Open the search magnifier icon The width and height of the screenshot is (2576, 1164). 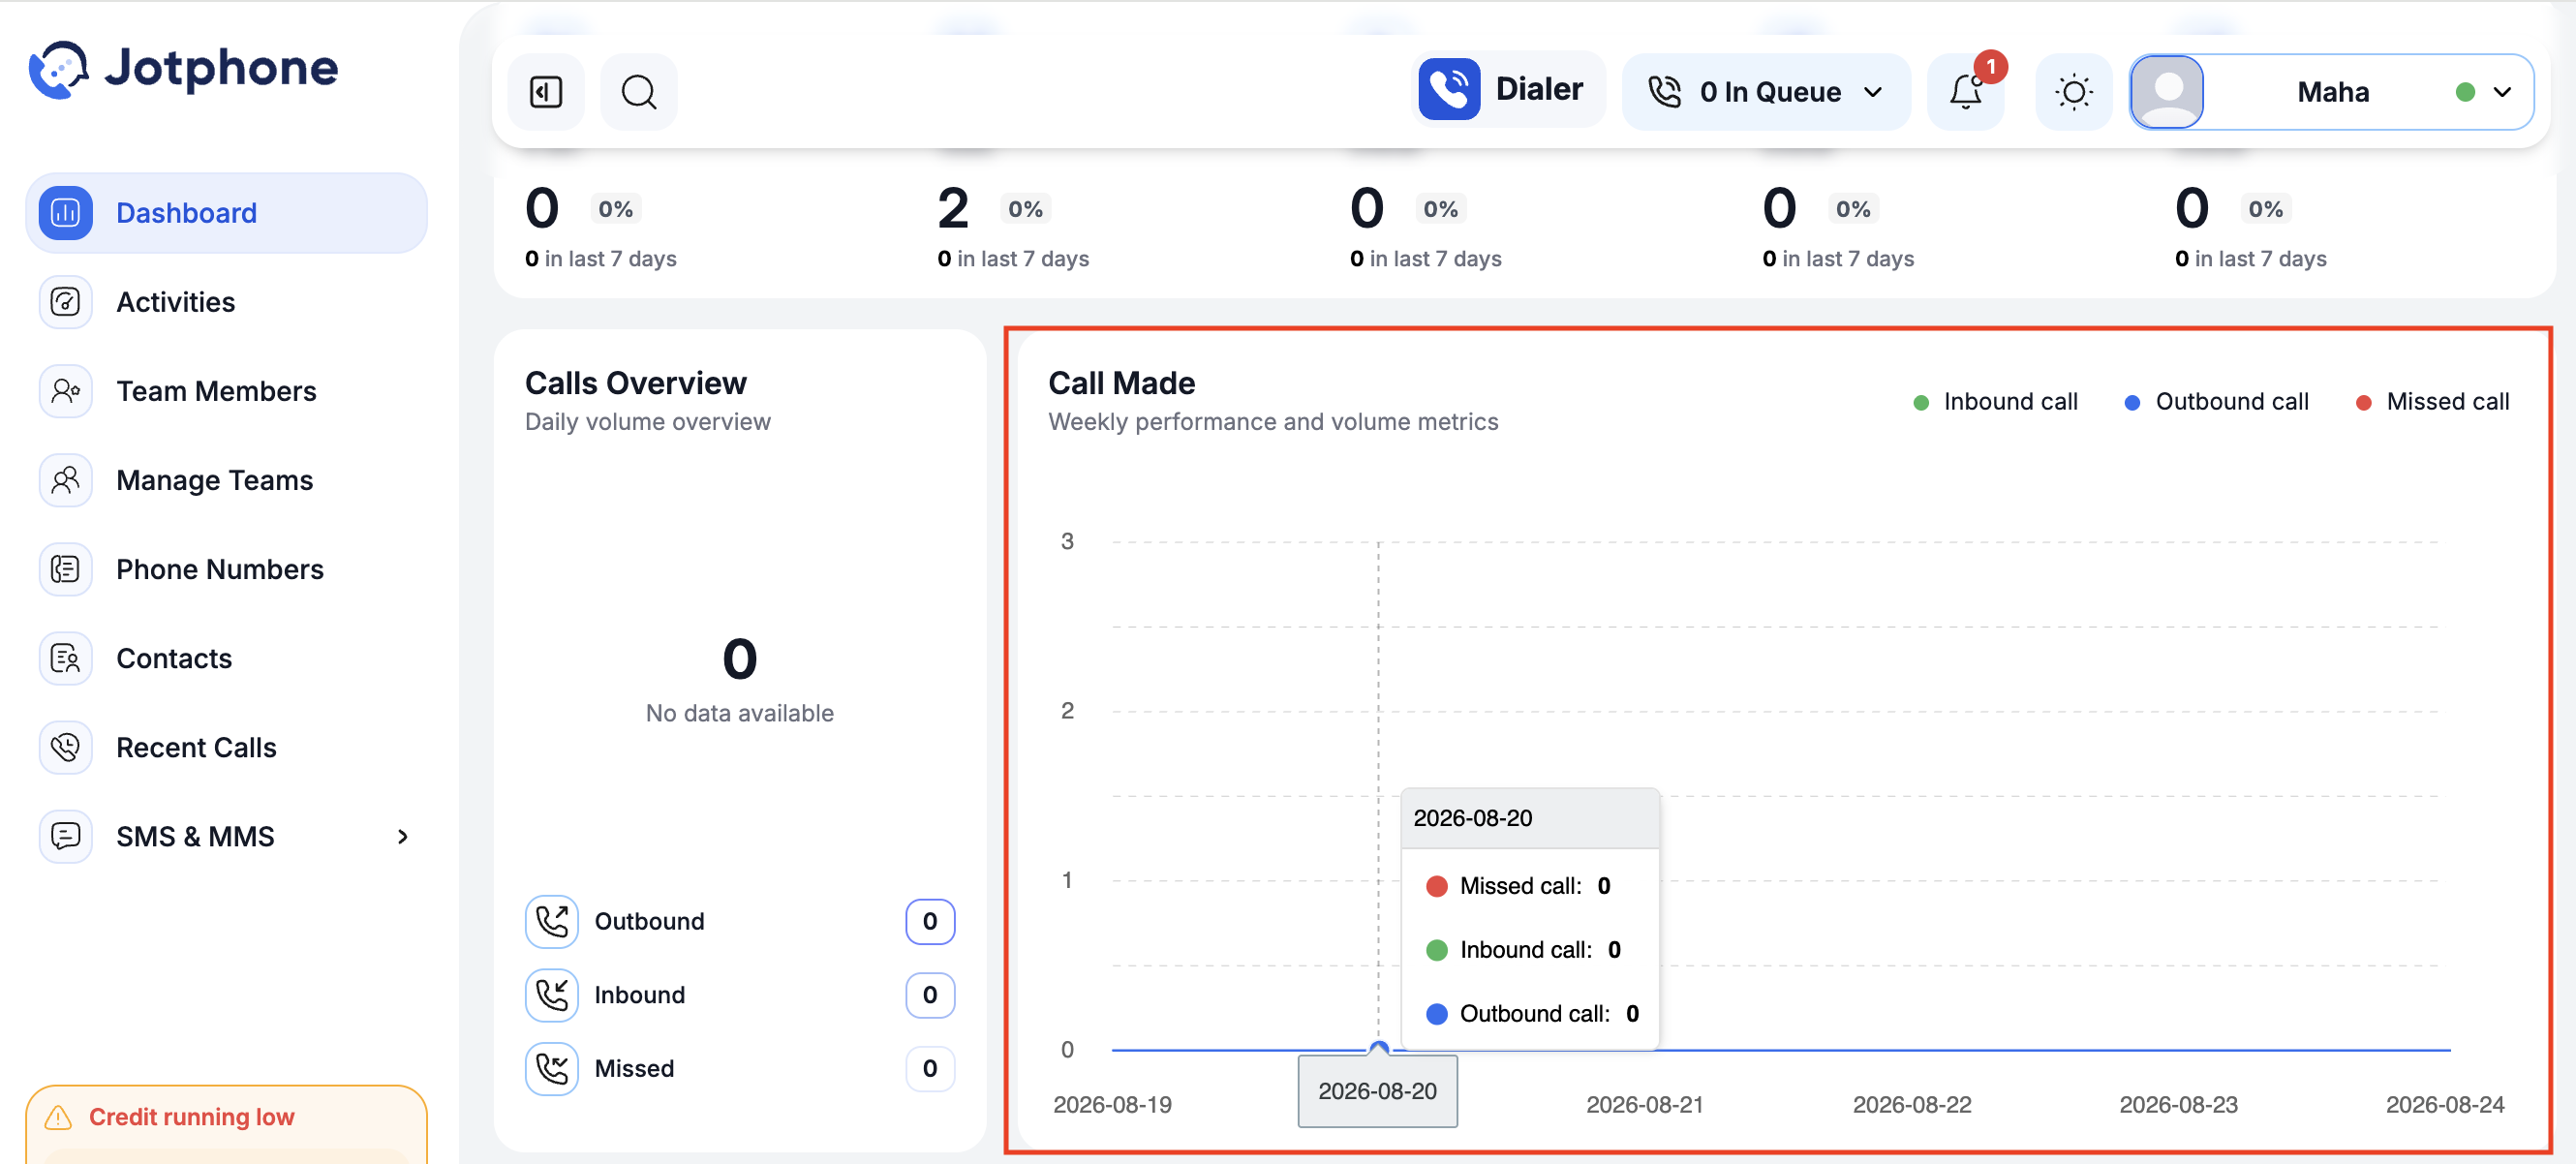pos(639,92)
